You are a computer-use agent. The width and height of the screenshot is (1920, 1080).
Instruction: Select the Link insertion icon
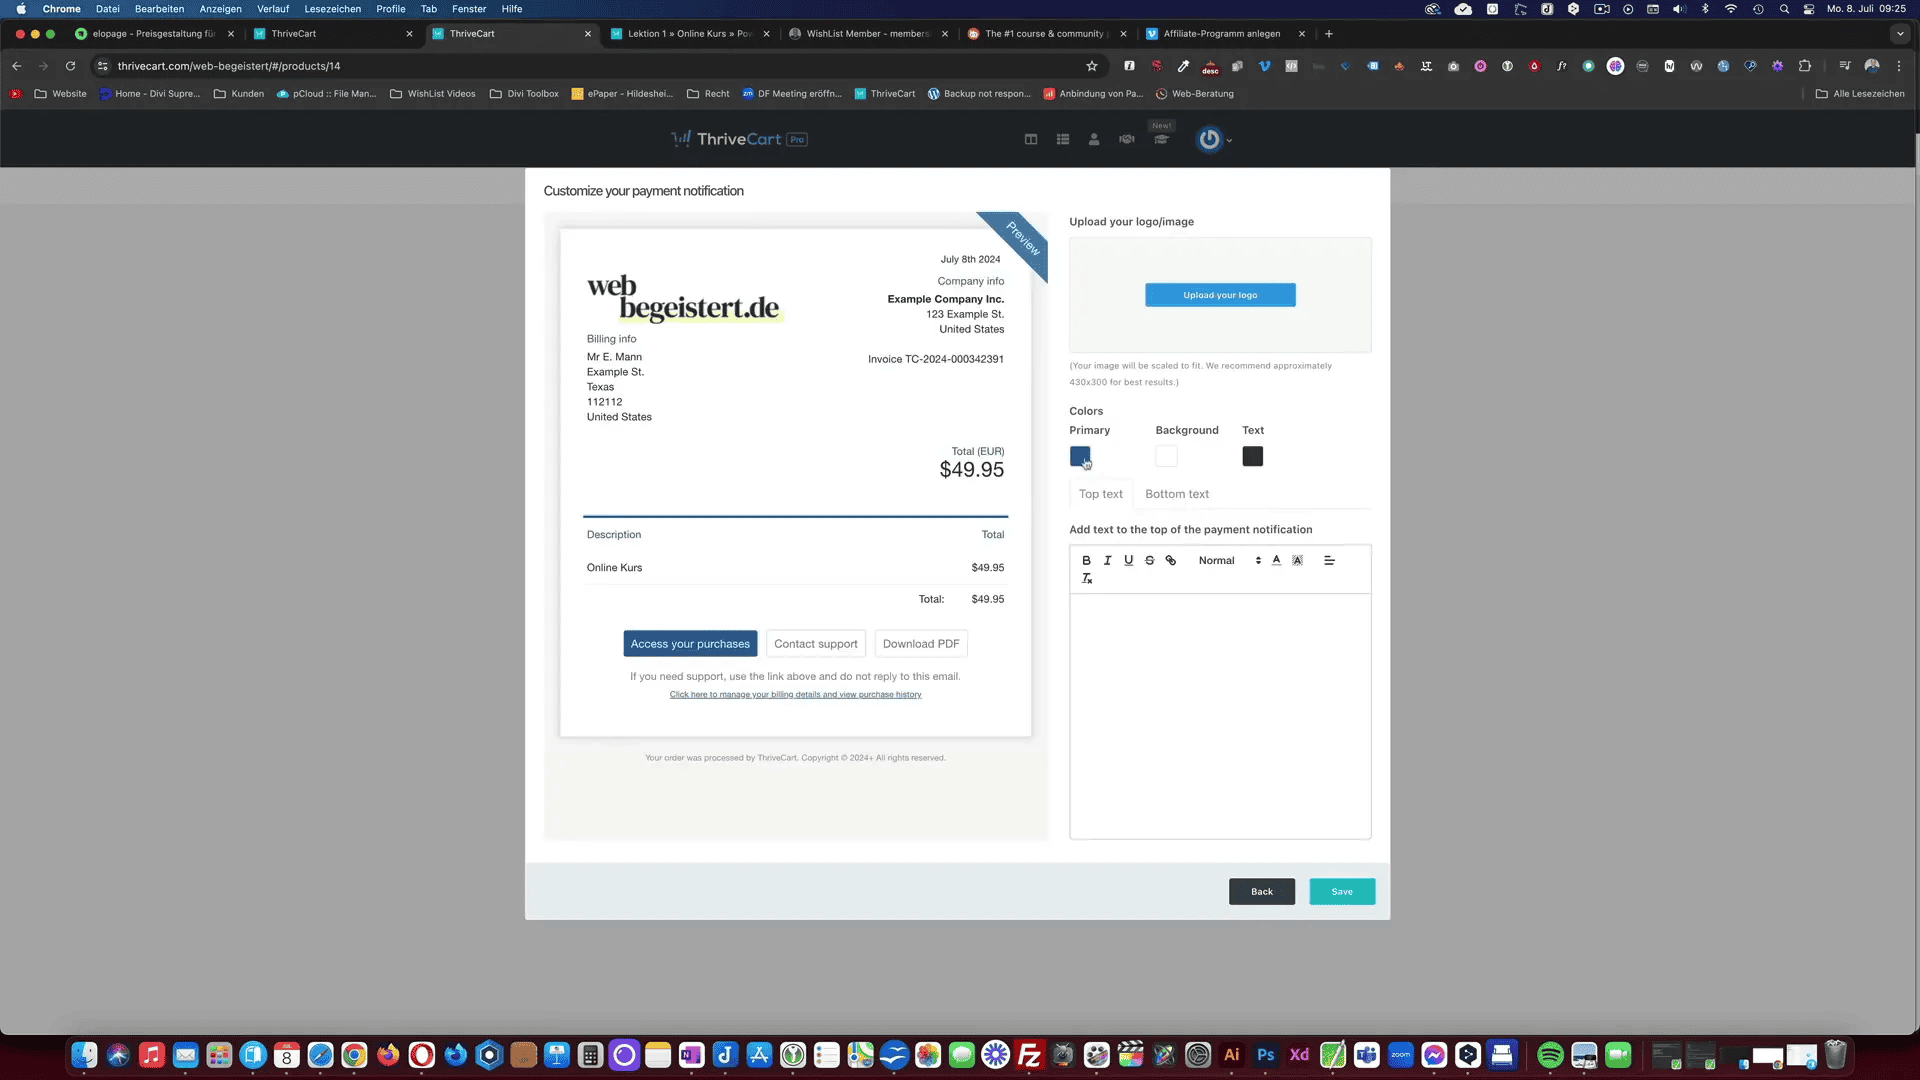1170,560
